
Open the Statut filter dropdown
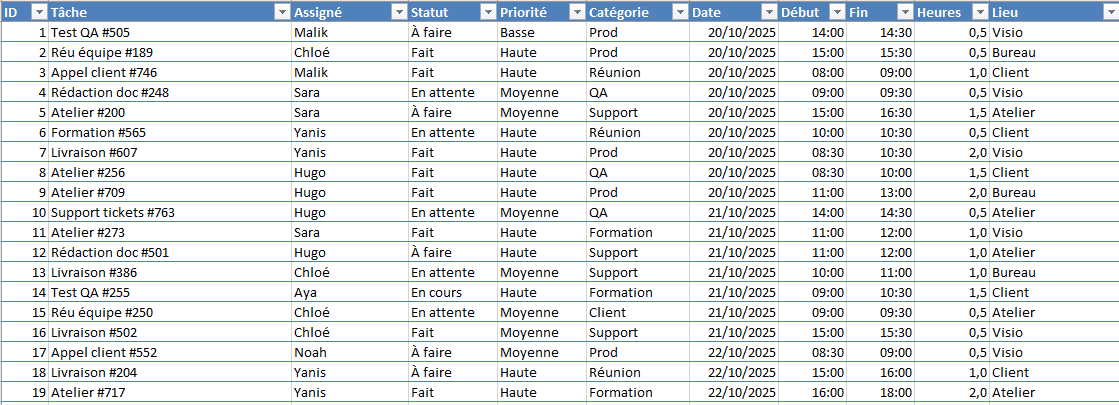pos(488,12)
